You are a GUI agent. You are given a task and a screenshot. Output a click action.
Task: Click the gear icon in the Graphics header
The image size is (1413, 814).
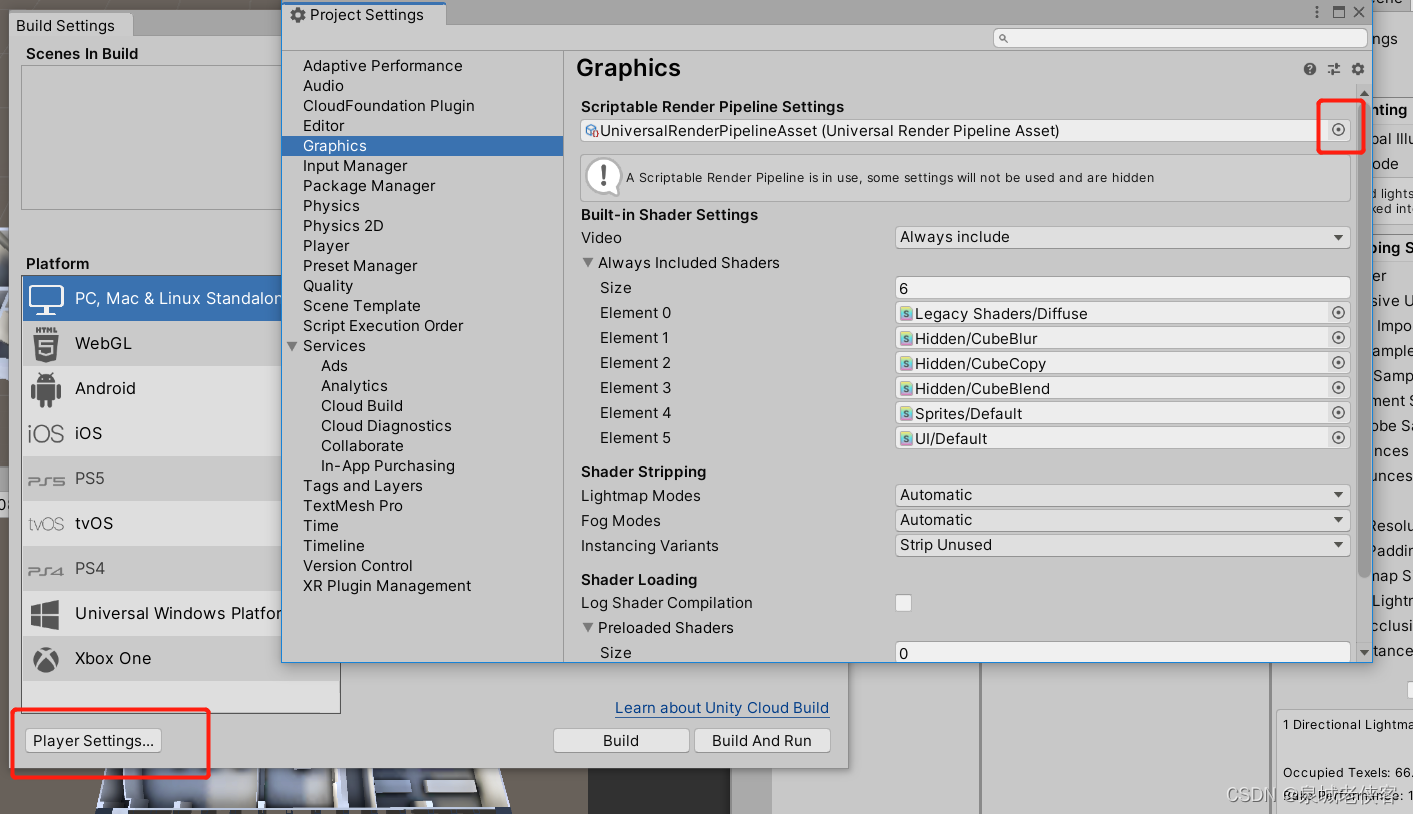[1357, 69]
